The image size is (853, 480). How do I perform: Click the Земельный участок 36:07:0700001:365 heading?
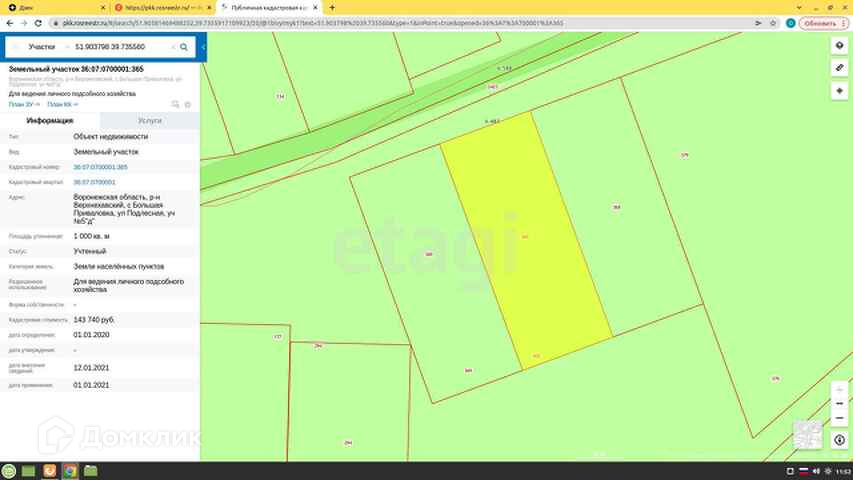coord(76,69)
